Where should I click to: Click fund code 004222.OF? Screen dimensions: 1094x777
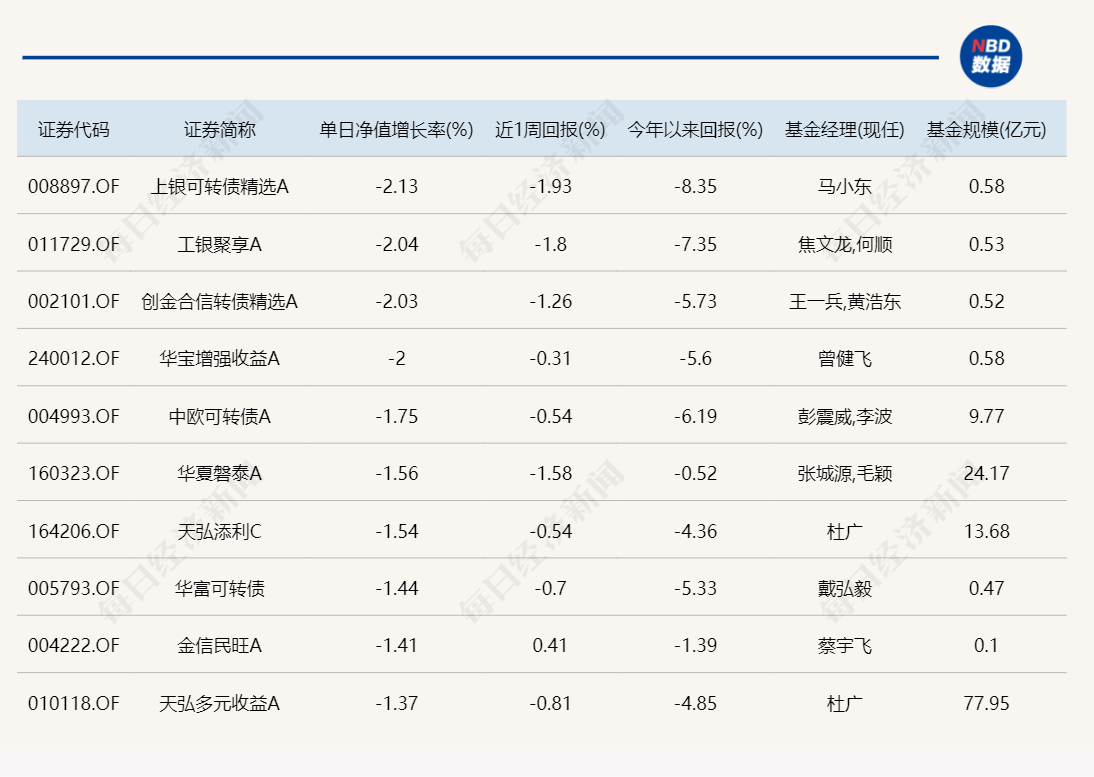pyautogui.click(x=73, y=646)
